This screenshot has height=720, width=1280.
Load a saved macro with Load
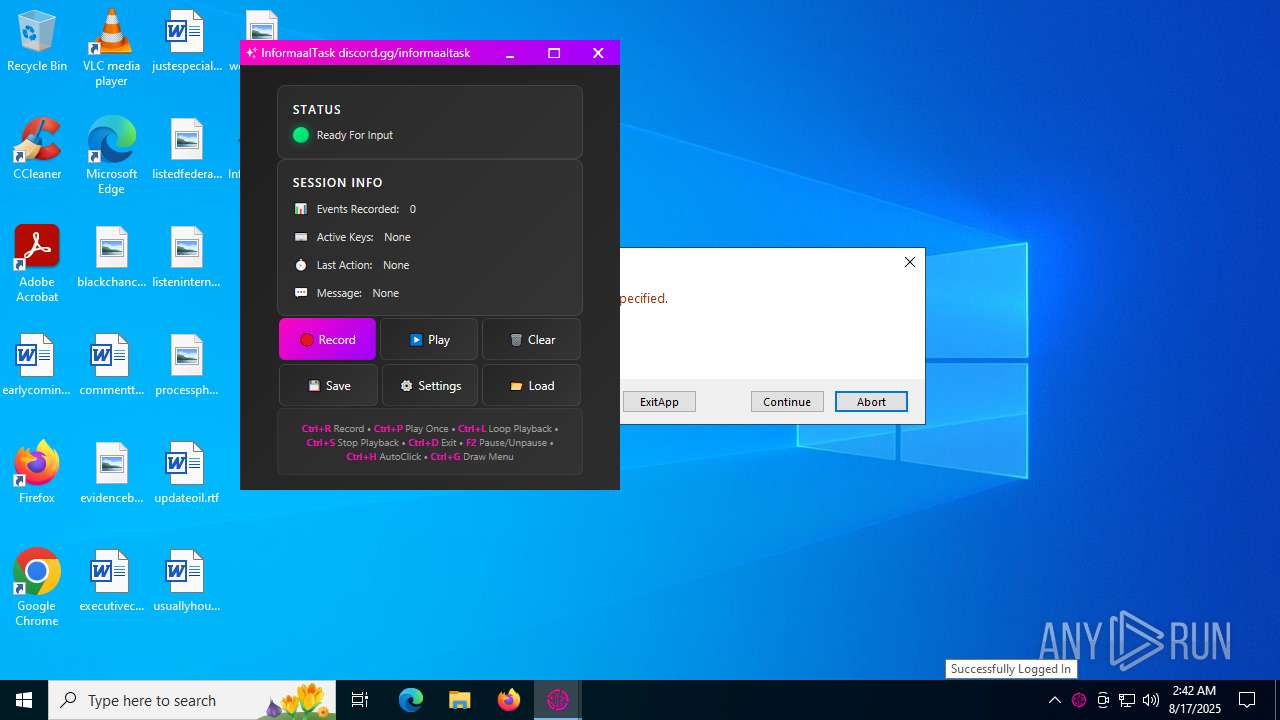tap(531, 386)
